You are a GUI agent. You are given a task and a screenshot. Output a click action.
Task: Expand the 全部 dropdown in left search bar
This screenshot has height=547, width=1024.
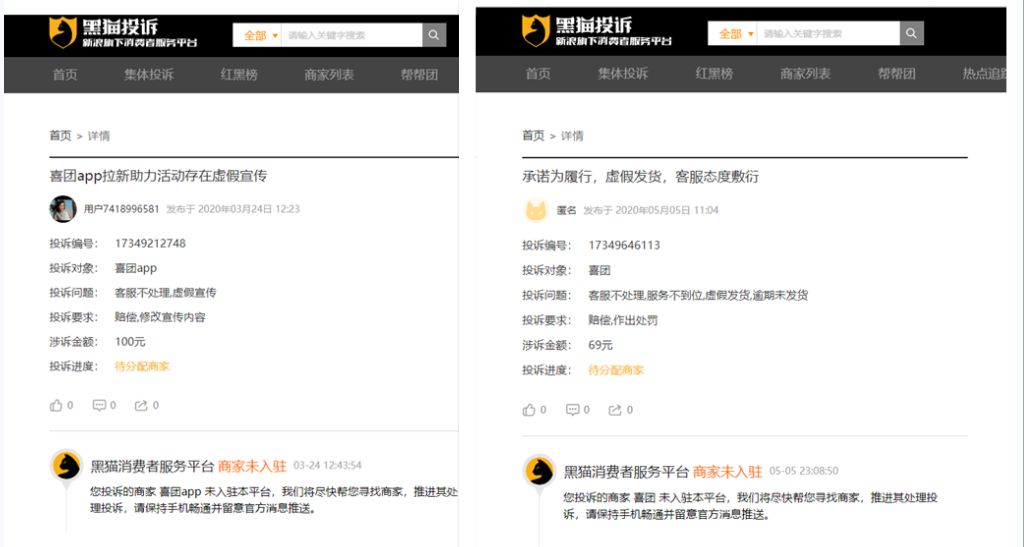point(259,35)
